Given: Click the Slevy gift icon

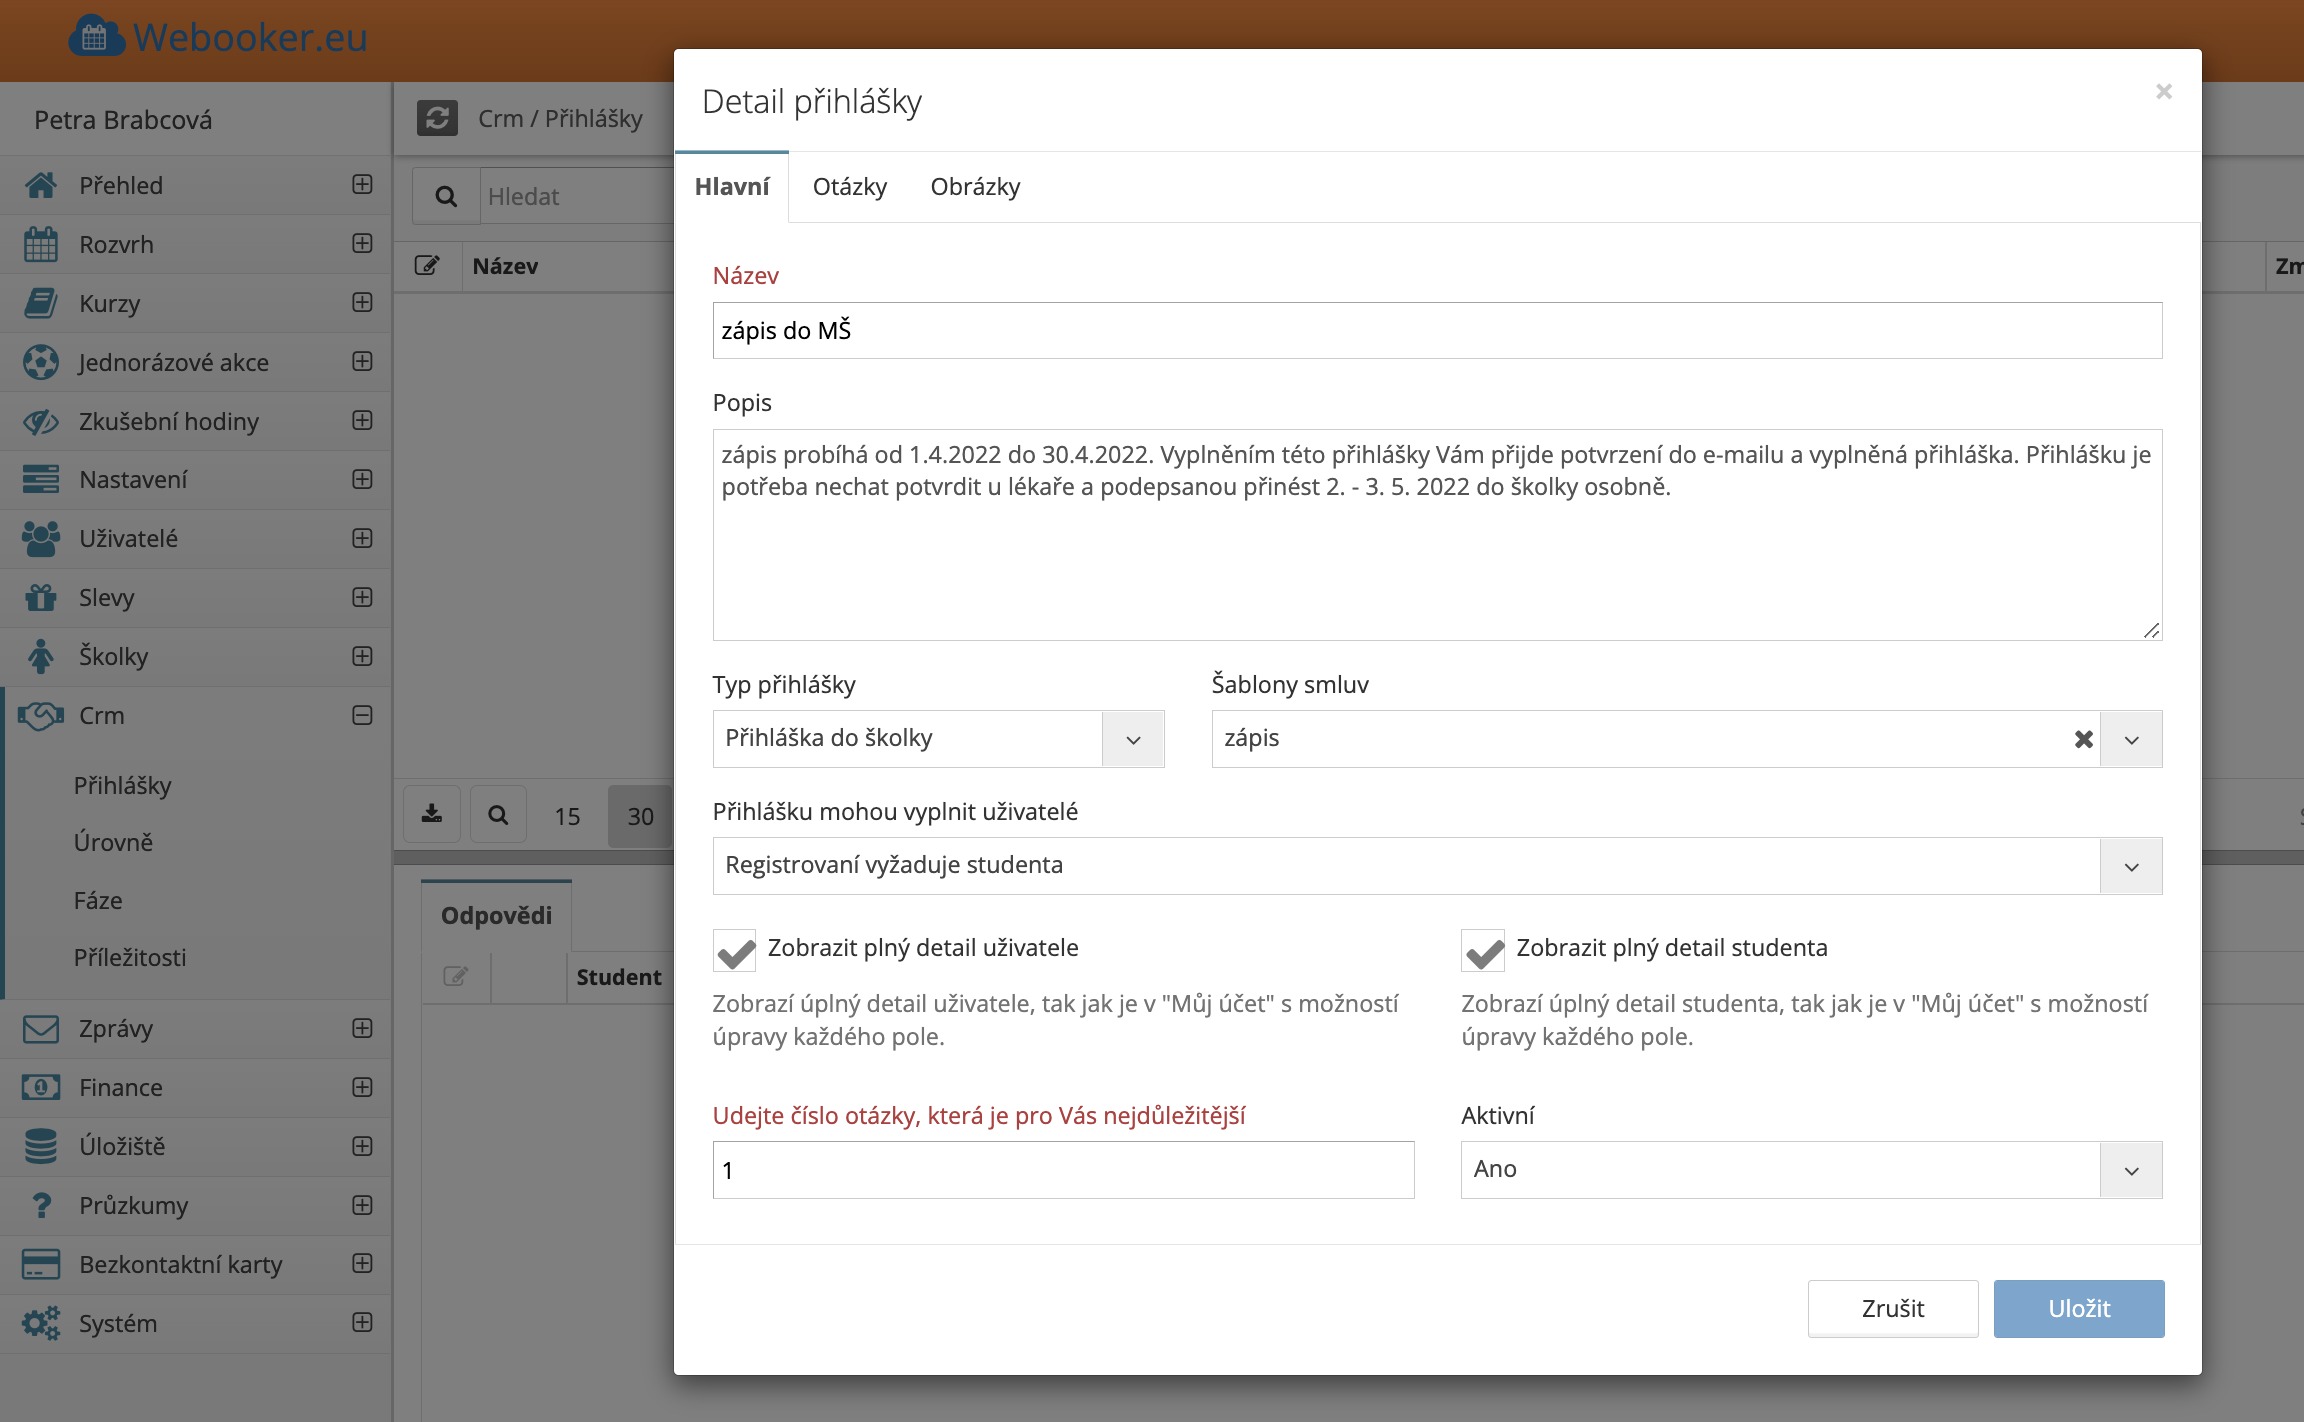Looking at the screenshot, I should pyautogui.click(x=41, y=597).
